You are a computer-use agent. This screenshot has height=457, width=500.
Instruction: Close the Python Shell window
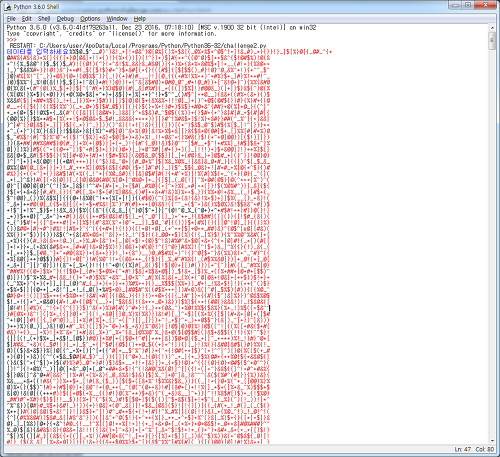pyautogui.click(x=486, y=5)
